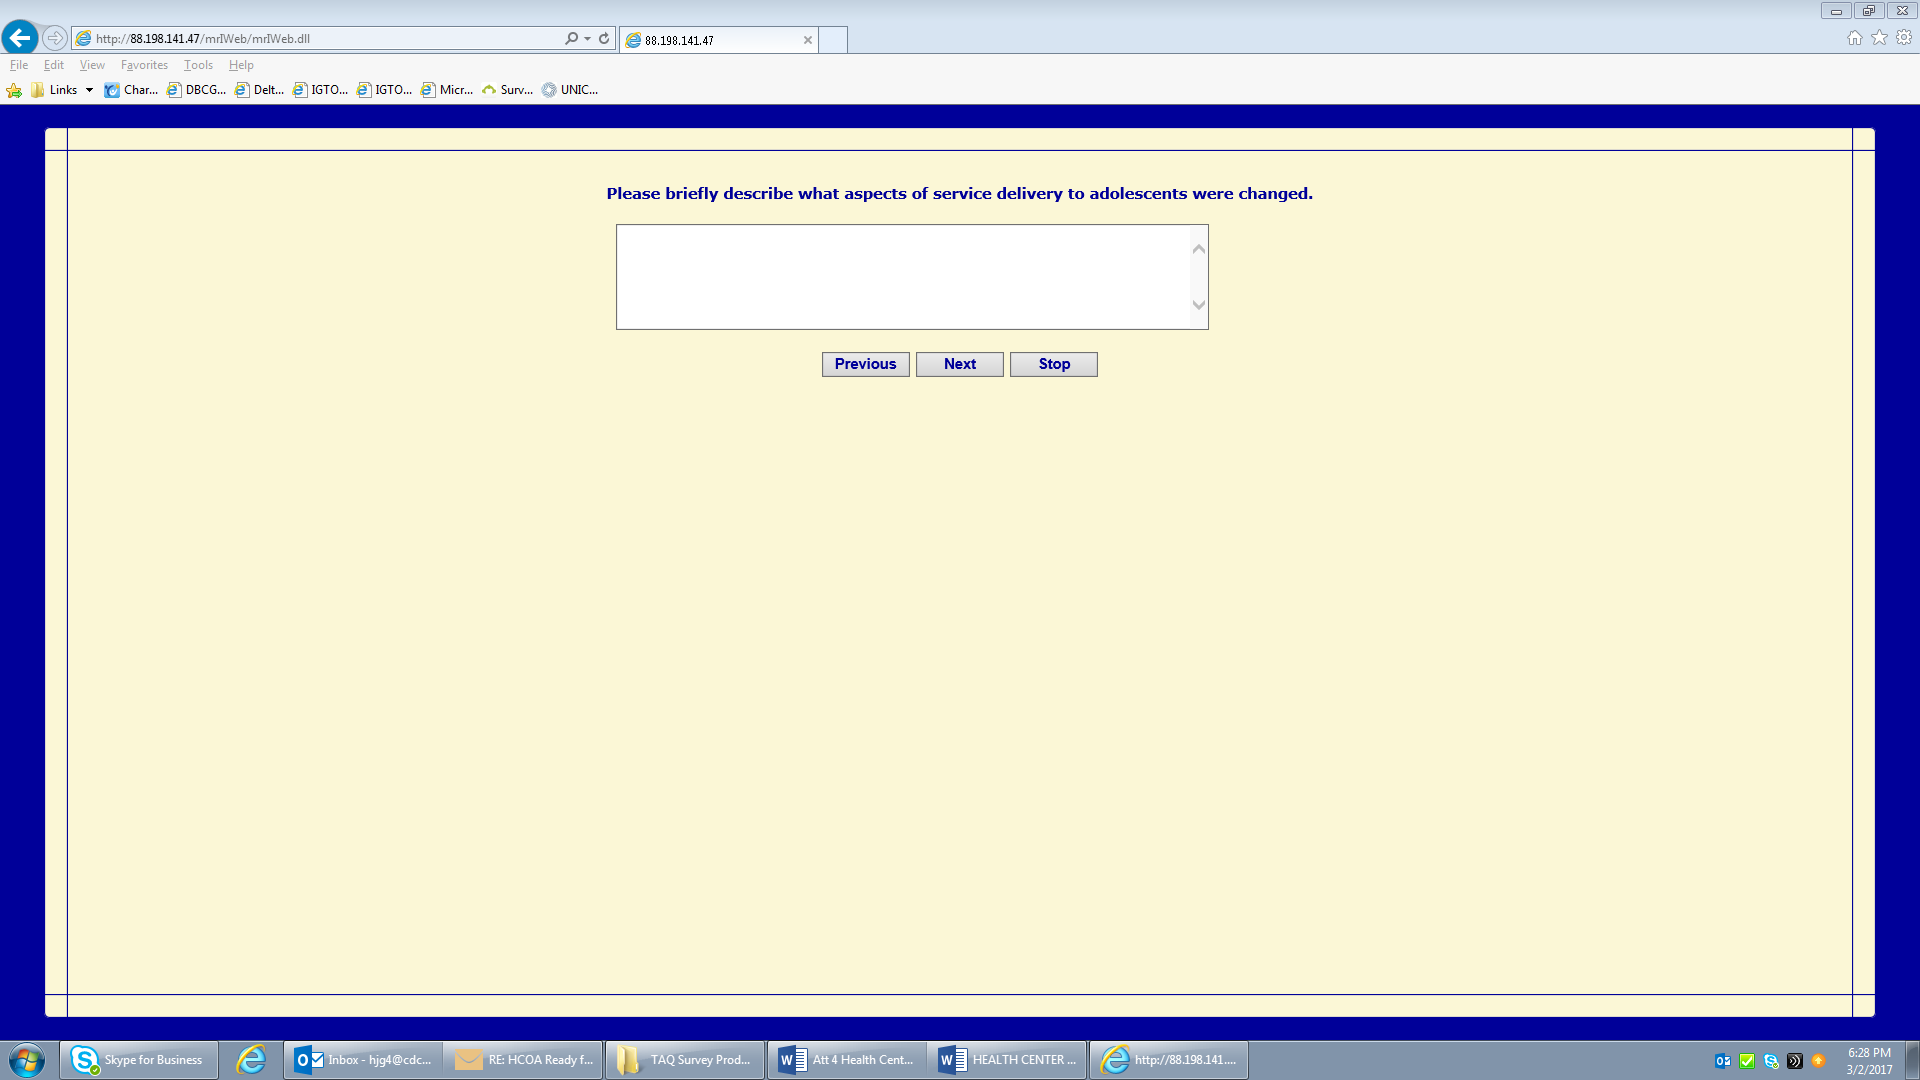Image resolution: width=1920 pixels, height=1080 pixels.
Task: Expand the address bar search dropdown arrow
Action: 588,38
